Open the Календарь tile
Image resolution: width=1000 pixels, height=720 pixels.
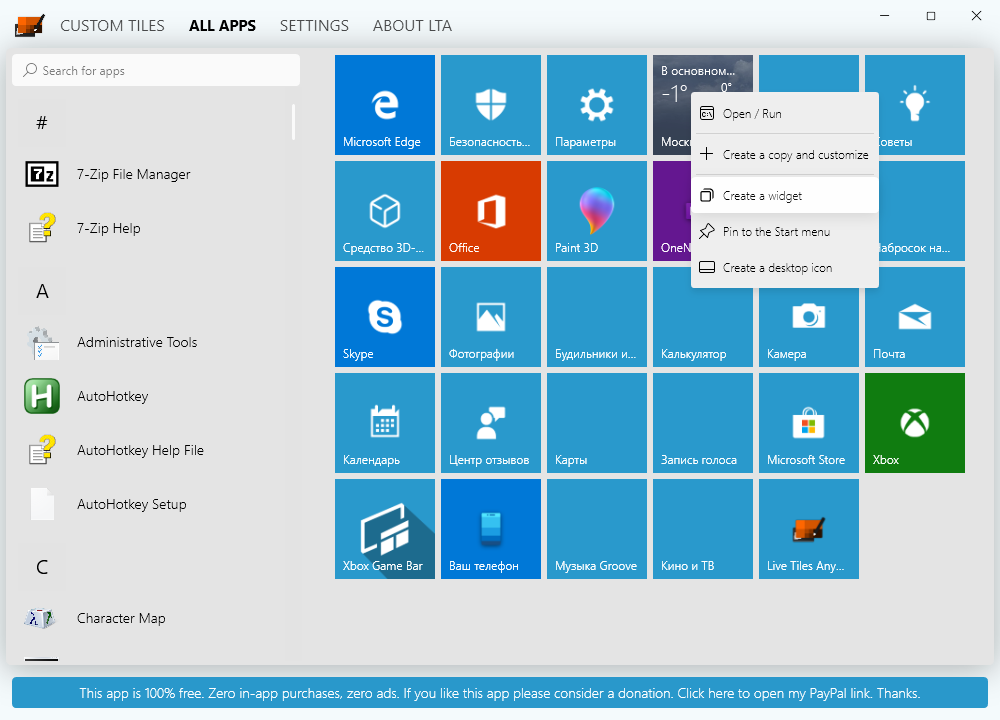(x=385, y=422)
